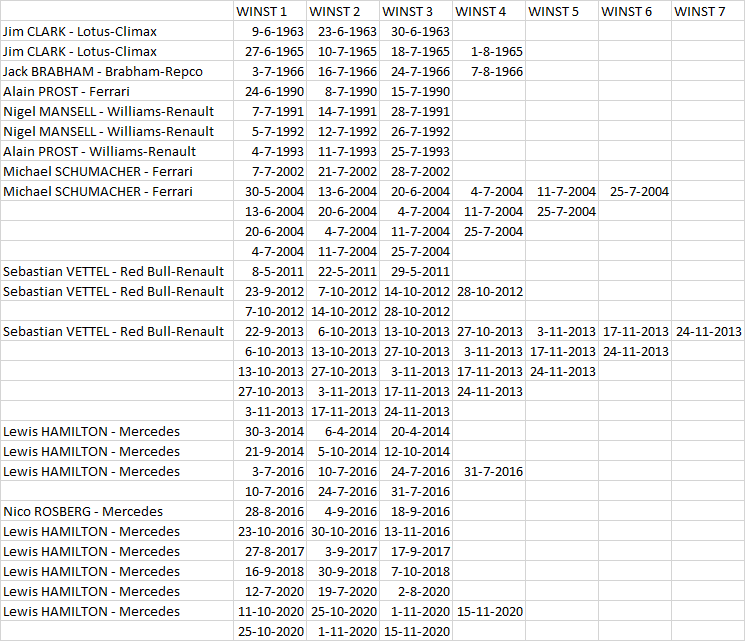This screenshot has height=641, width=745.
Task: Click 25-7-2004 in the WINST 4 column
Action: 489,231
